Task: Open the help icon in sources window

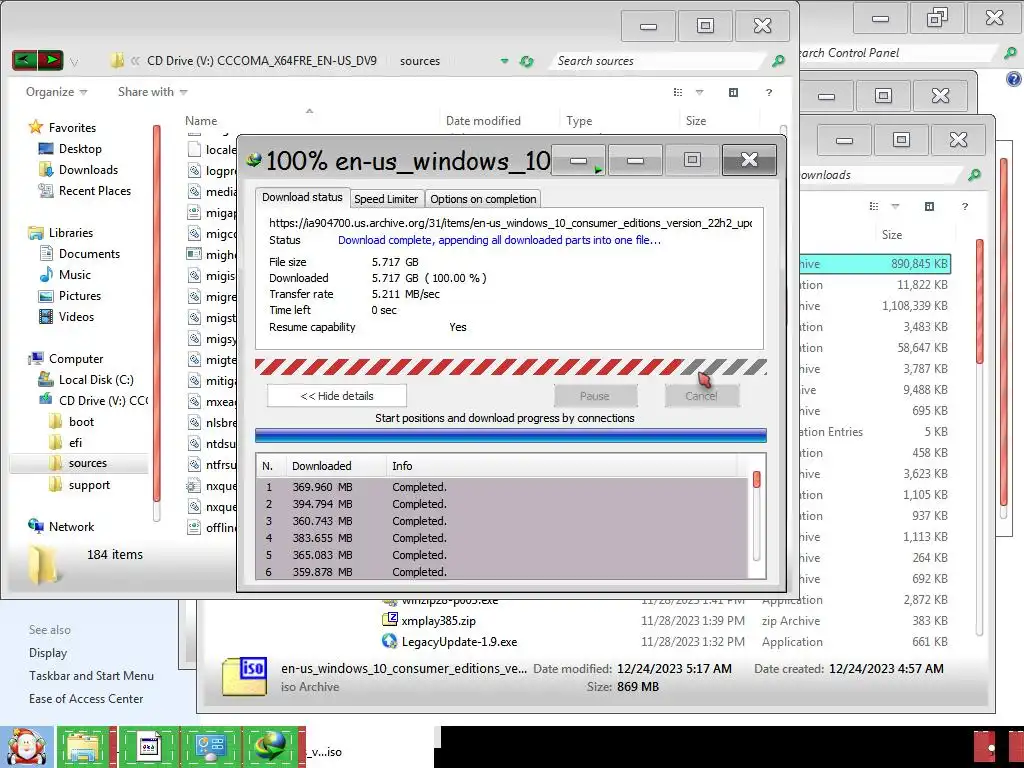Action: (769, 93)
